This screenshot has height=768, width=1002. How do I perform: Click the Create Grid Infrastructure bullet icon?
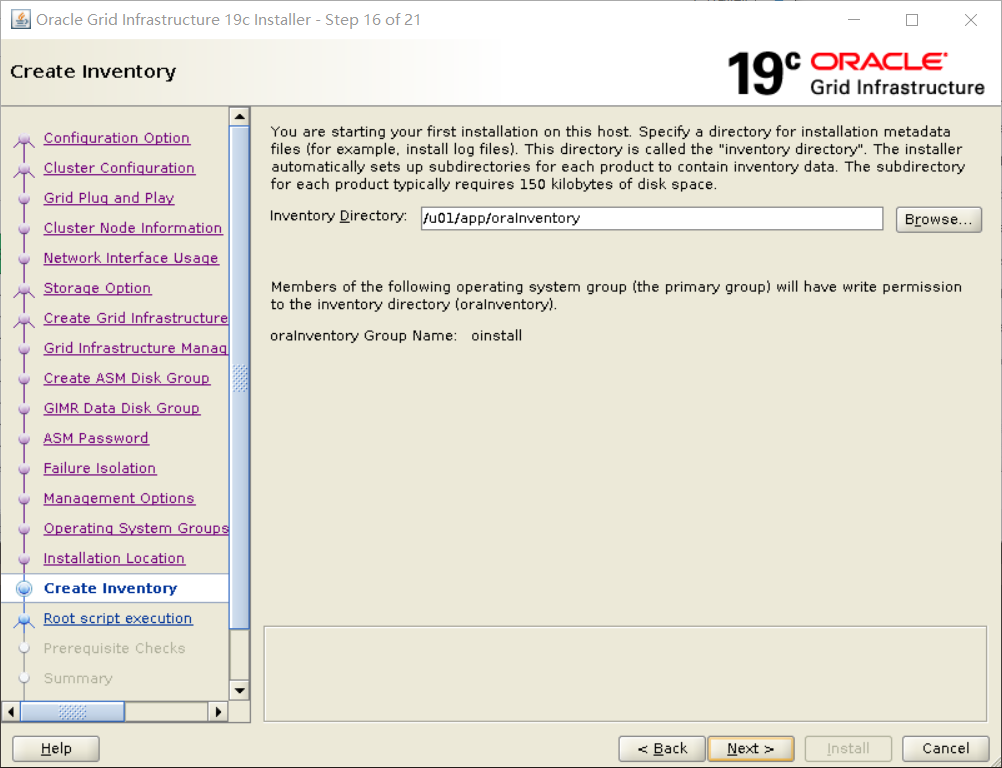pyautogui.click(x=24, y=319)
